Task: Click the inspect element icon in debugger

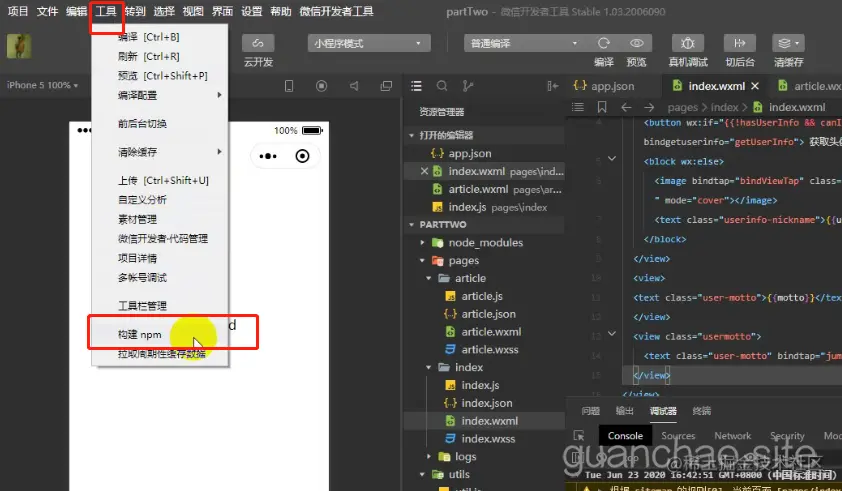Action: pos(578,436)
